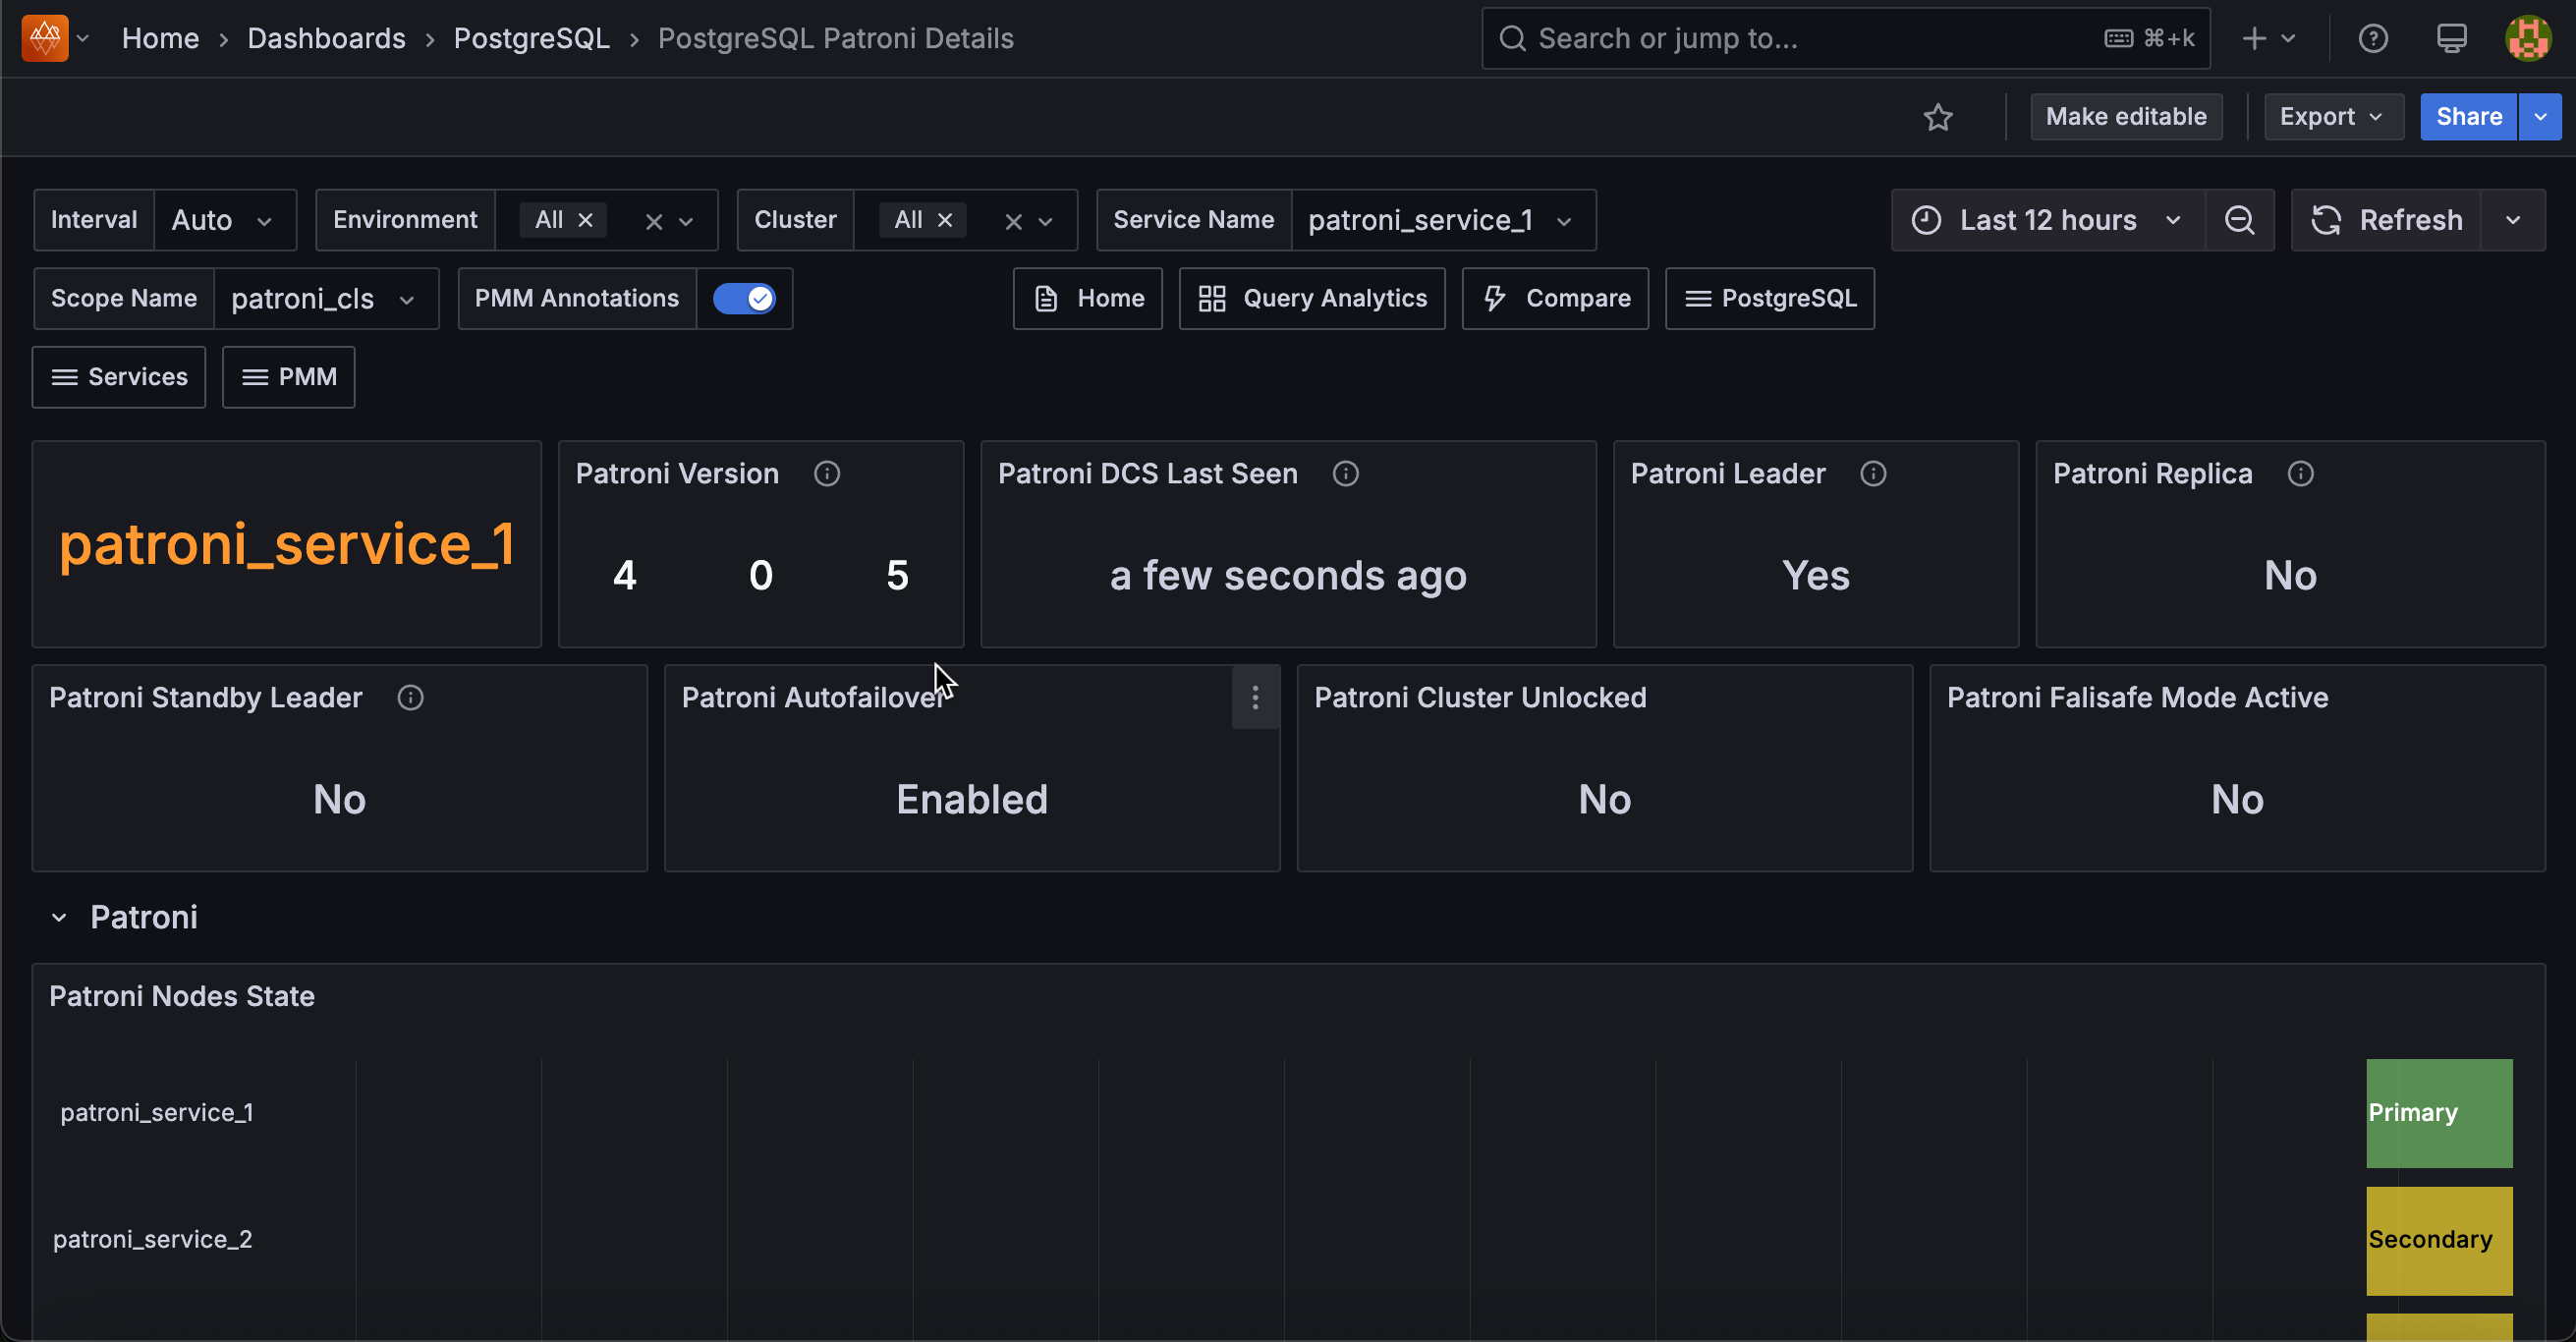Zoom out the time range with magnifier icon
The image size is (2576, 1342).
pyautogui.click(x=2240, y=220)
